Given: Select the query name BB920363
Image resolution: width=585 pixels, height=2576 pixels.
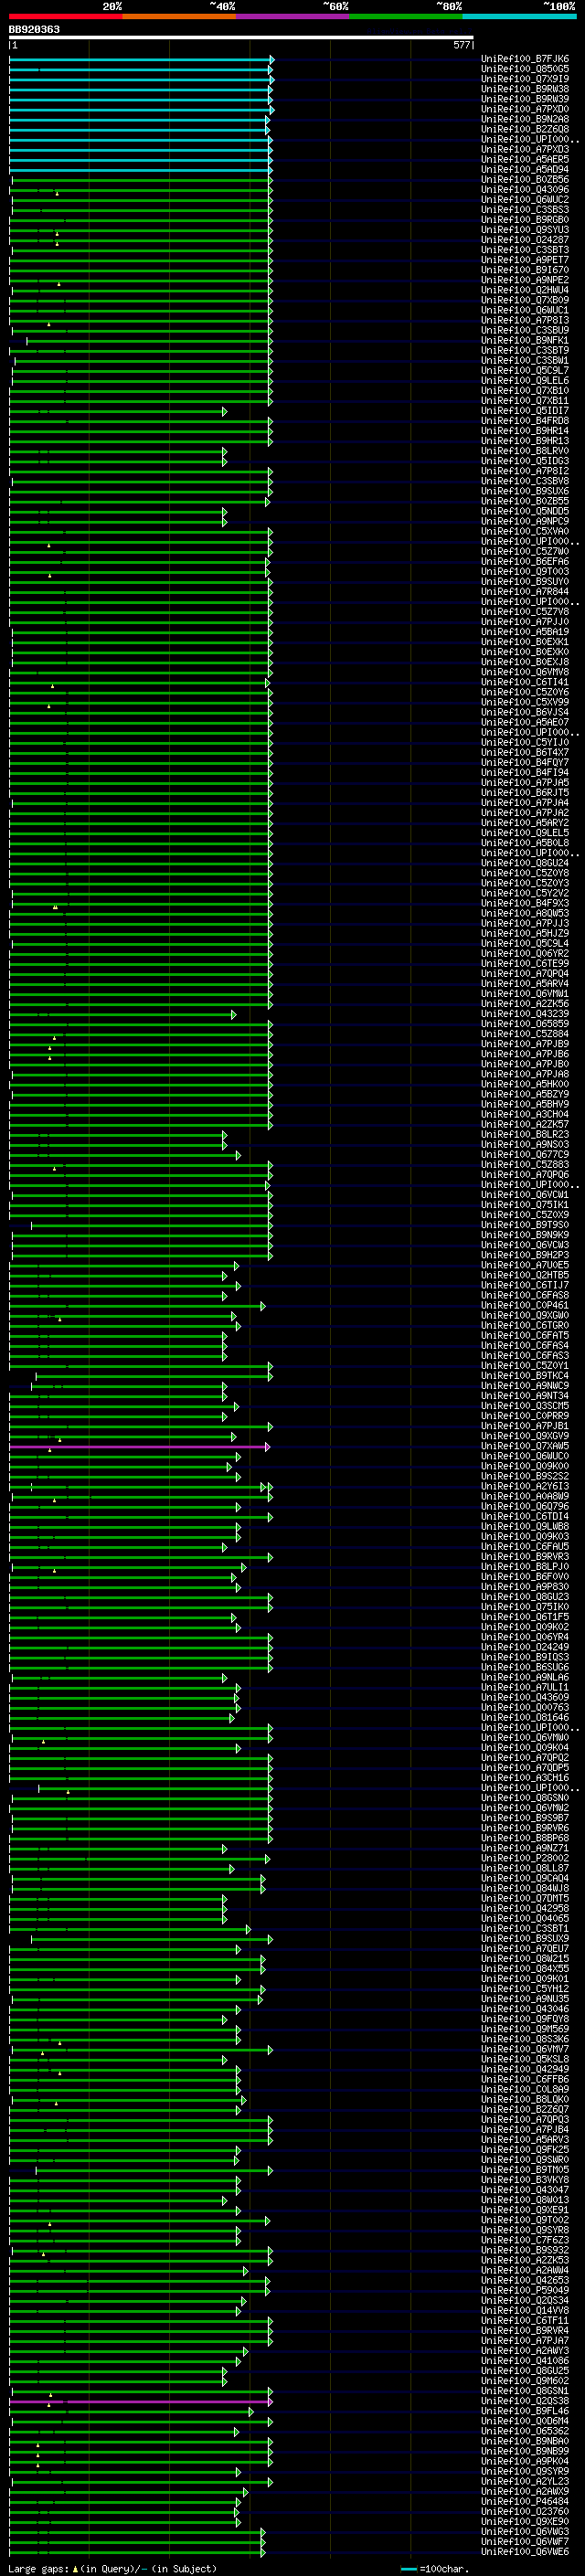Looking at the screenshot, I should [34, 29].
